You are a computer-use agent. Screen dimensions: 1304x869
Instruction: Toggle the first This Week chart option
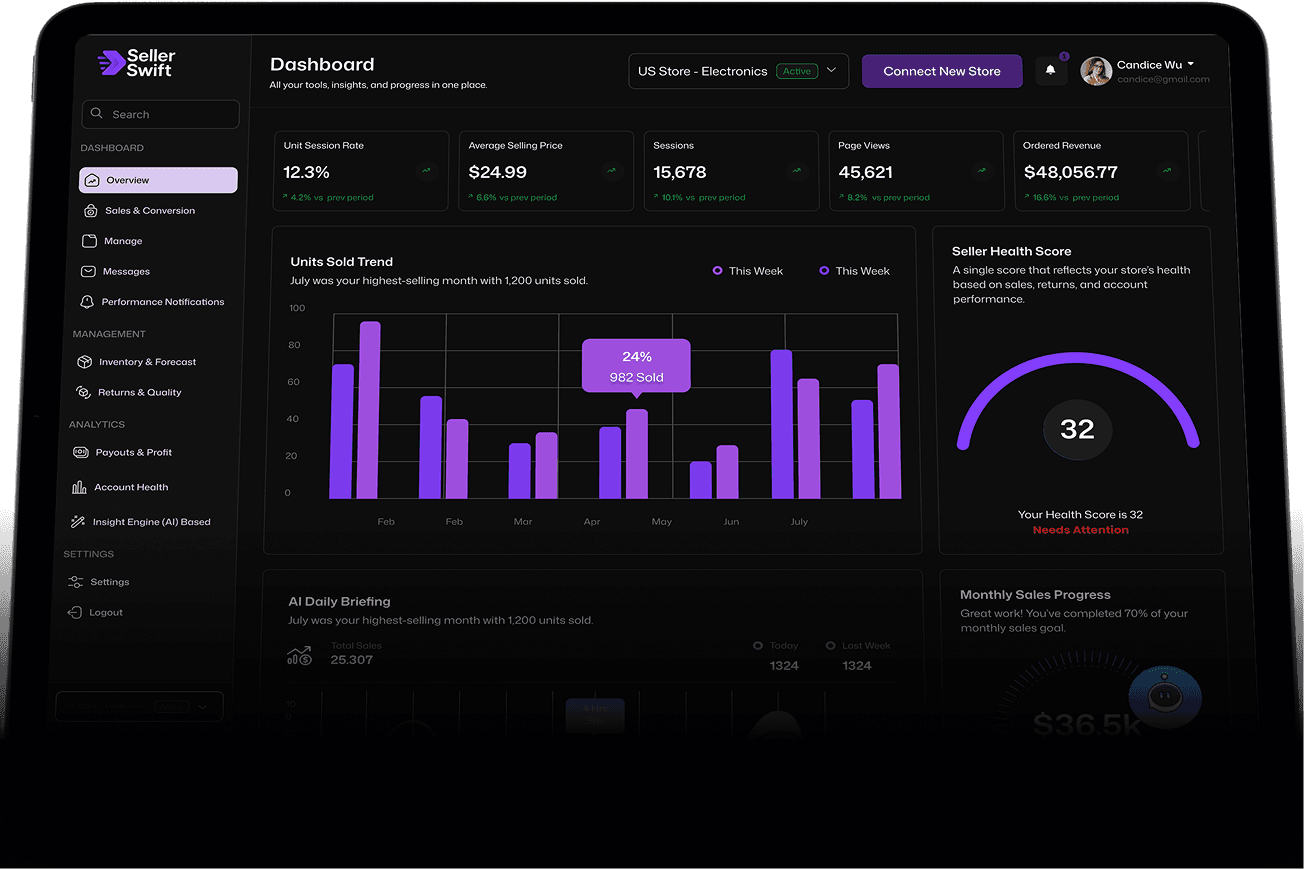click(x=747, y=271)
